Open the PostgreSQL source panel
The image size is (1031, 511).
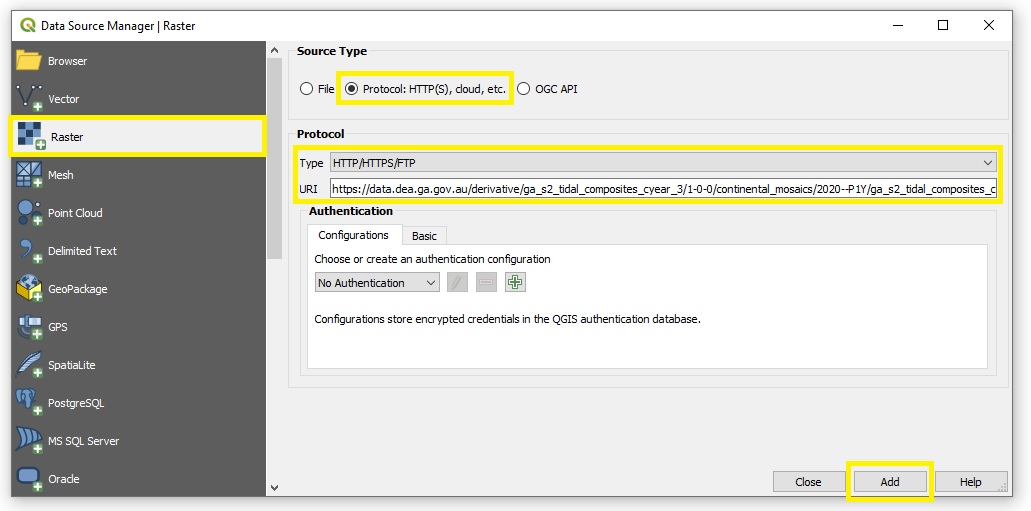click(138, 404)
